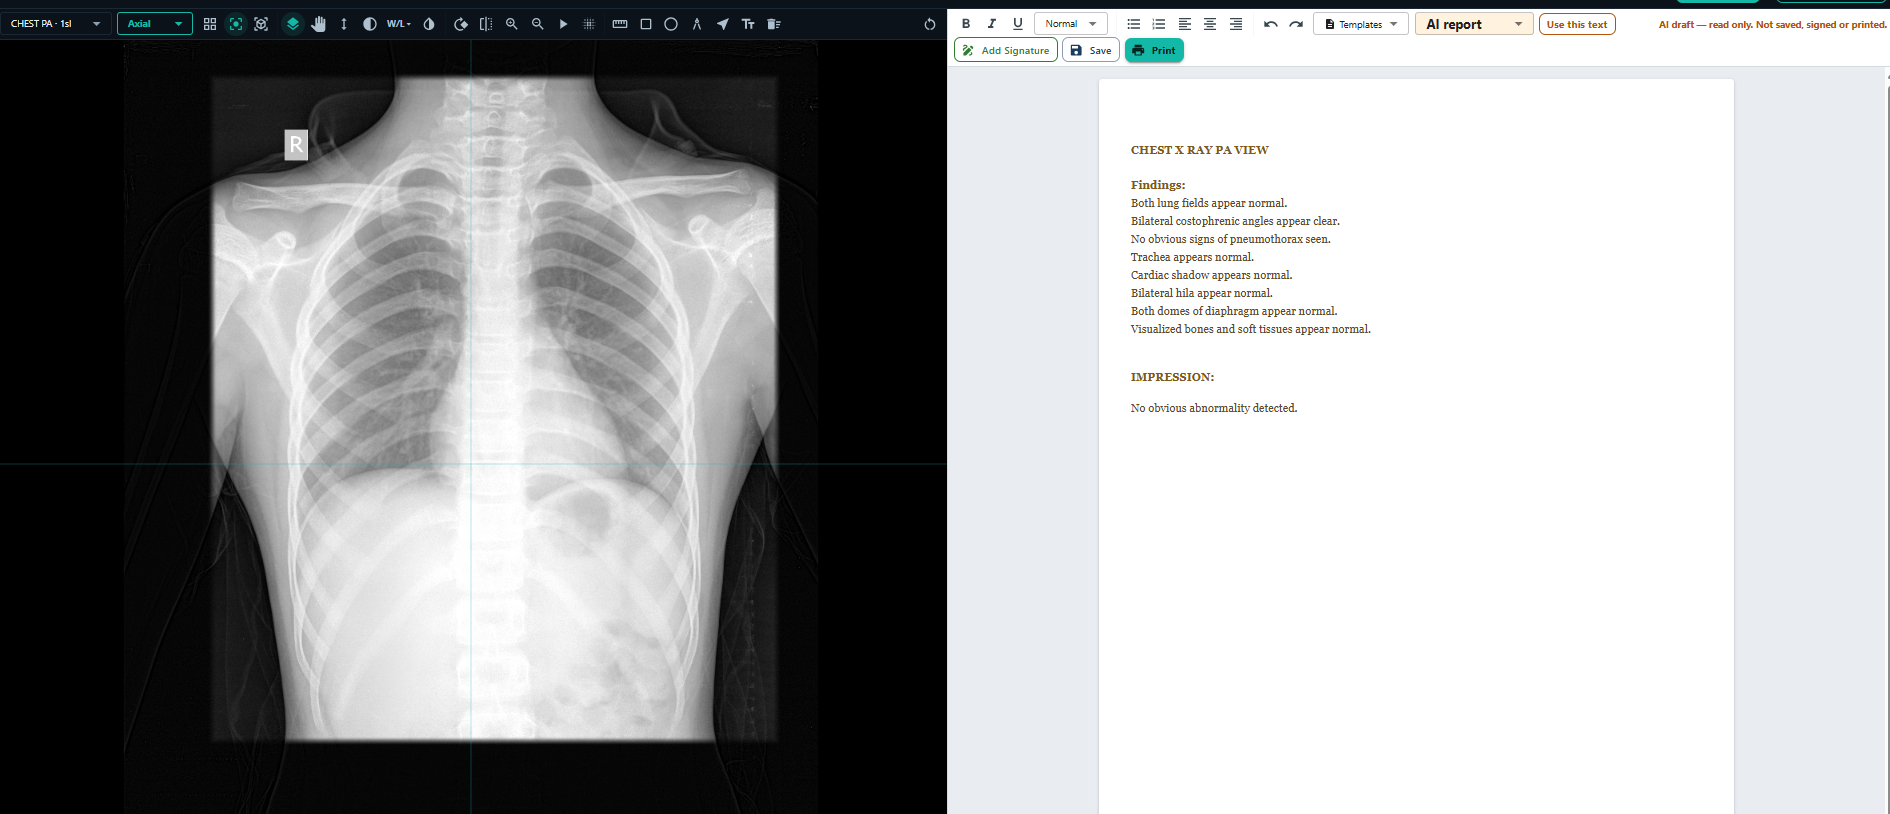
Task: Open the CHEST PA series dropdown
Action: (x=56, y=23)
